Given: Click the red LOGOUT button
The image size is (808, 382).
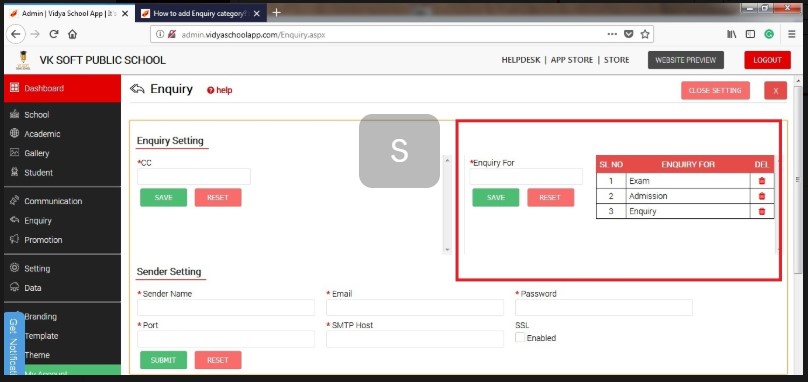Looking at the screenshot, I should click(x=767, y=60).
